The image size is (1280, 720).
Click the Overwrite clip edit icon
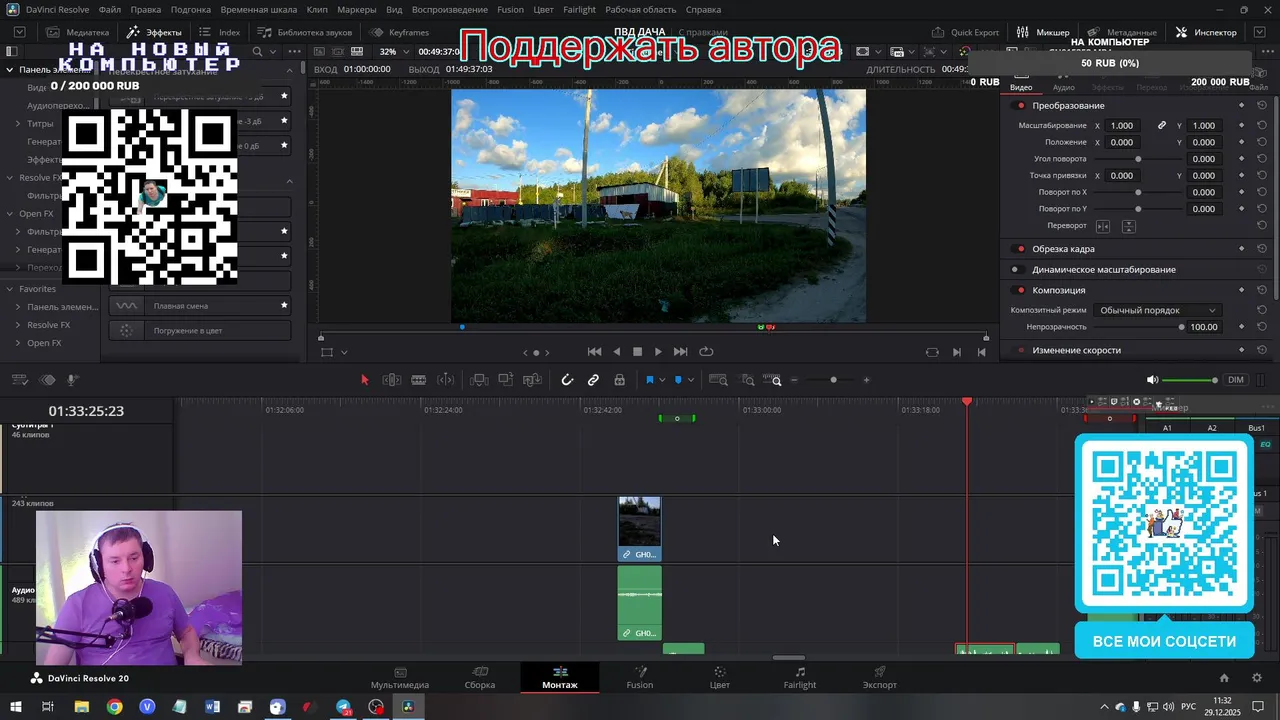[506, 380]
